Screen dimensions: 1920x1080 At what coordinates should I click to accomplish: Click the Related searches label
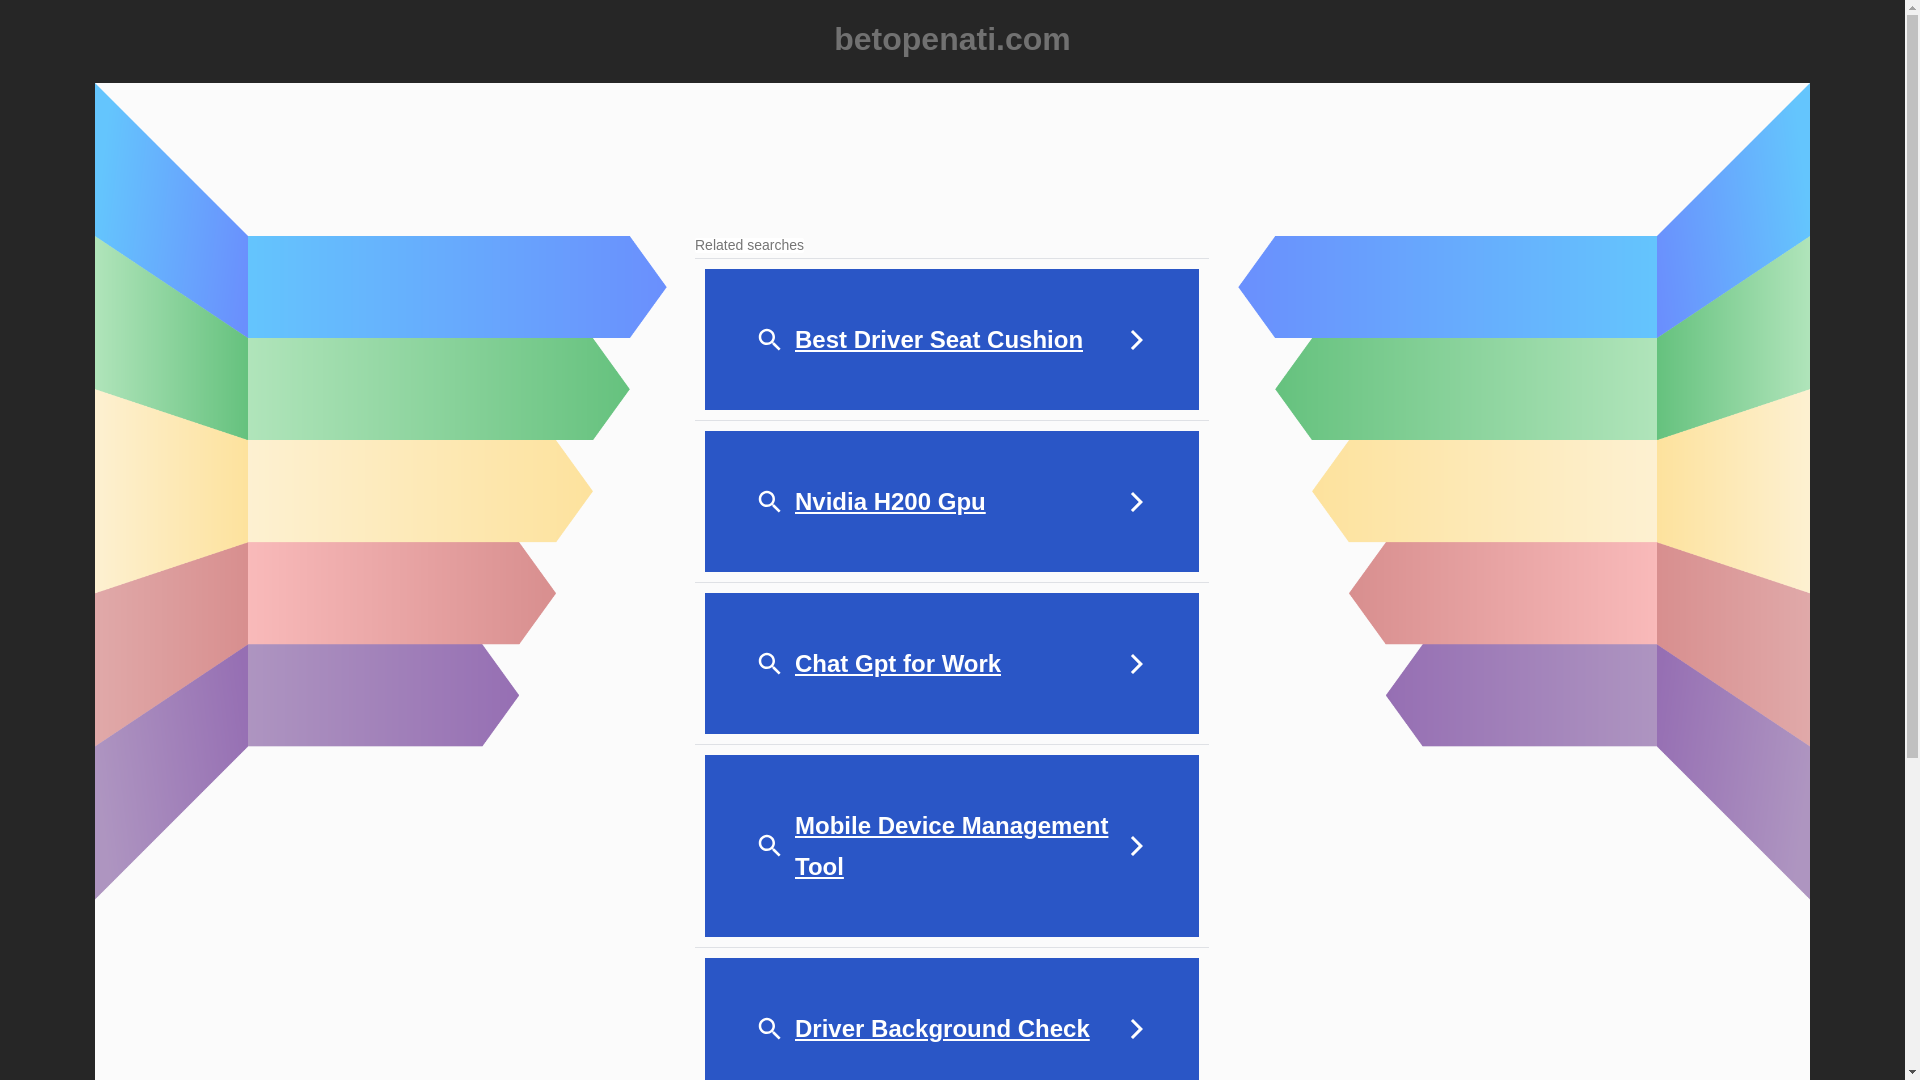[749, 245]
